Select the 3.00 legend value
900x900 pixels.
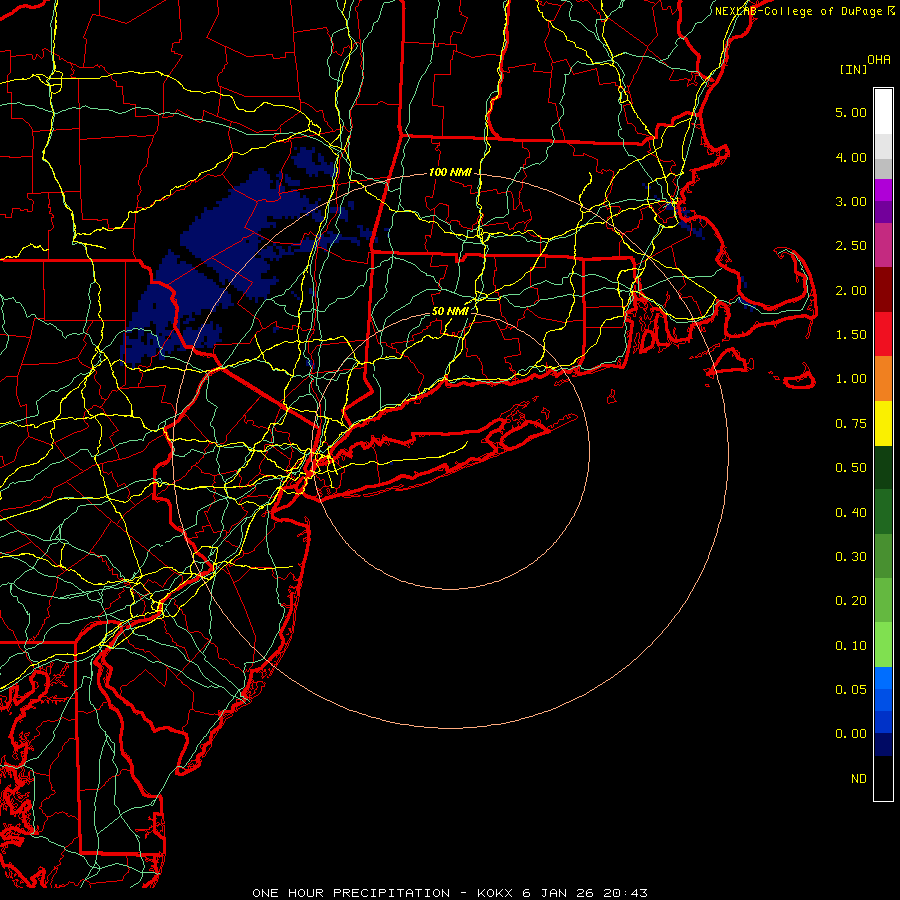[x=851, y=201]
